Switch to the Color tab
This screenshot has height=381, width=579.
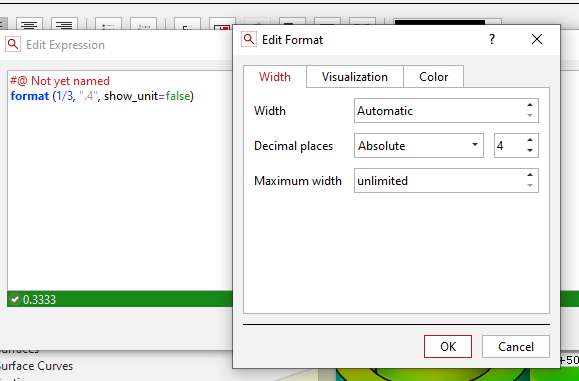434,77
